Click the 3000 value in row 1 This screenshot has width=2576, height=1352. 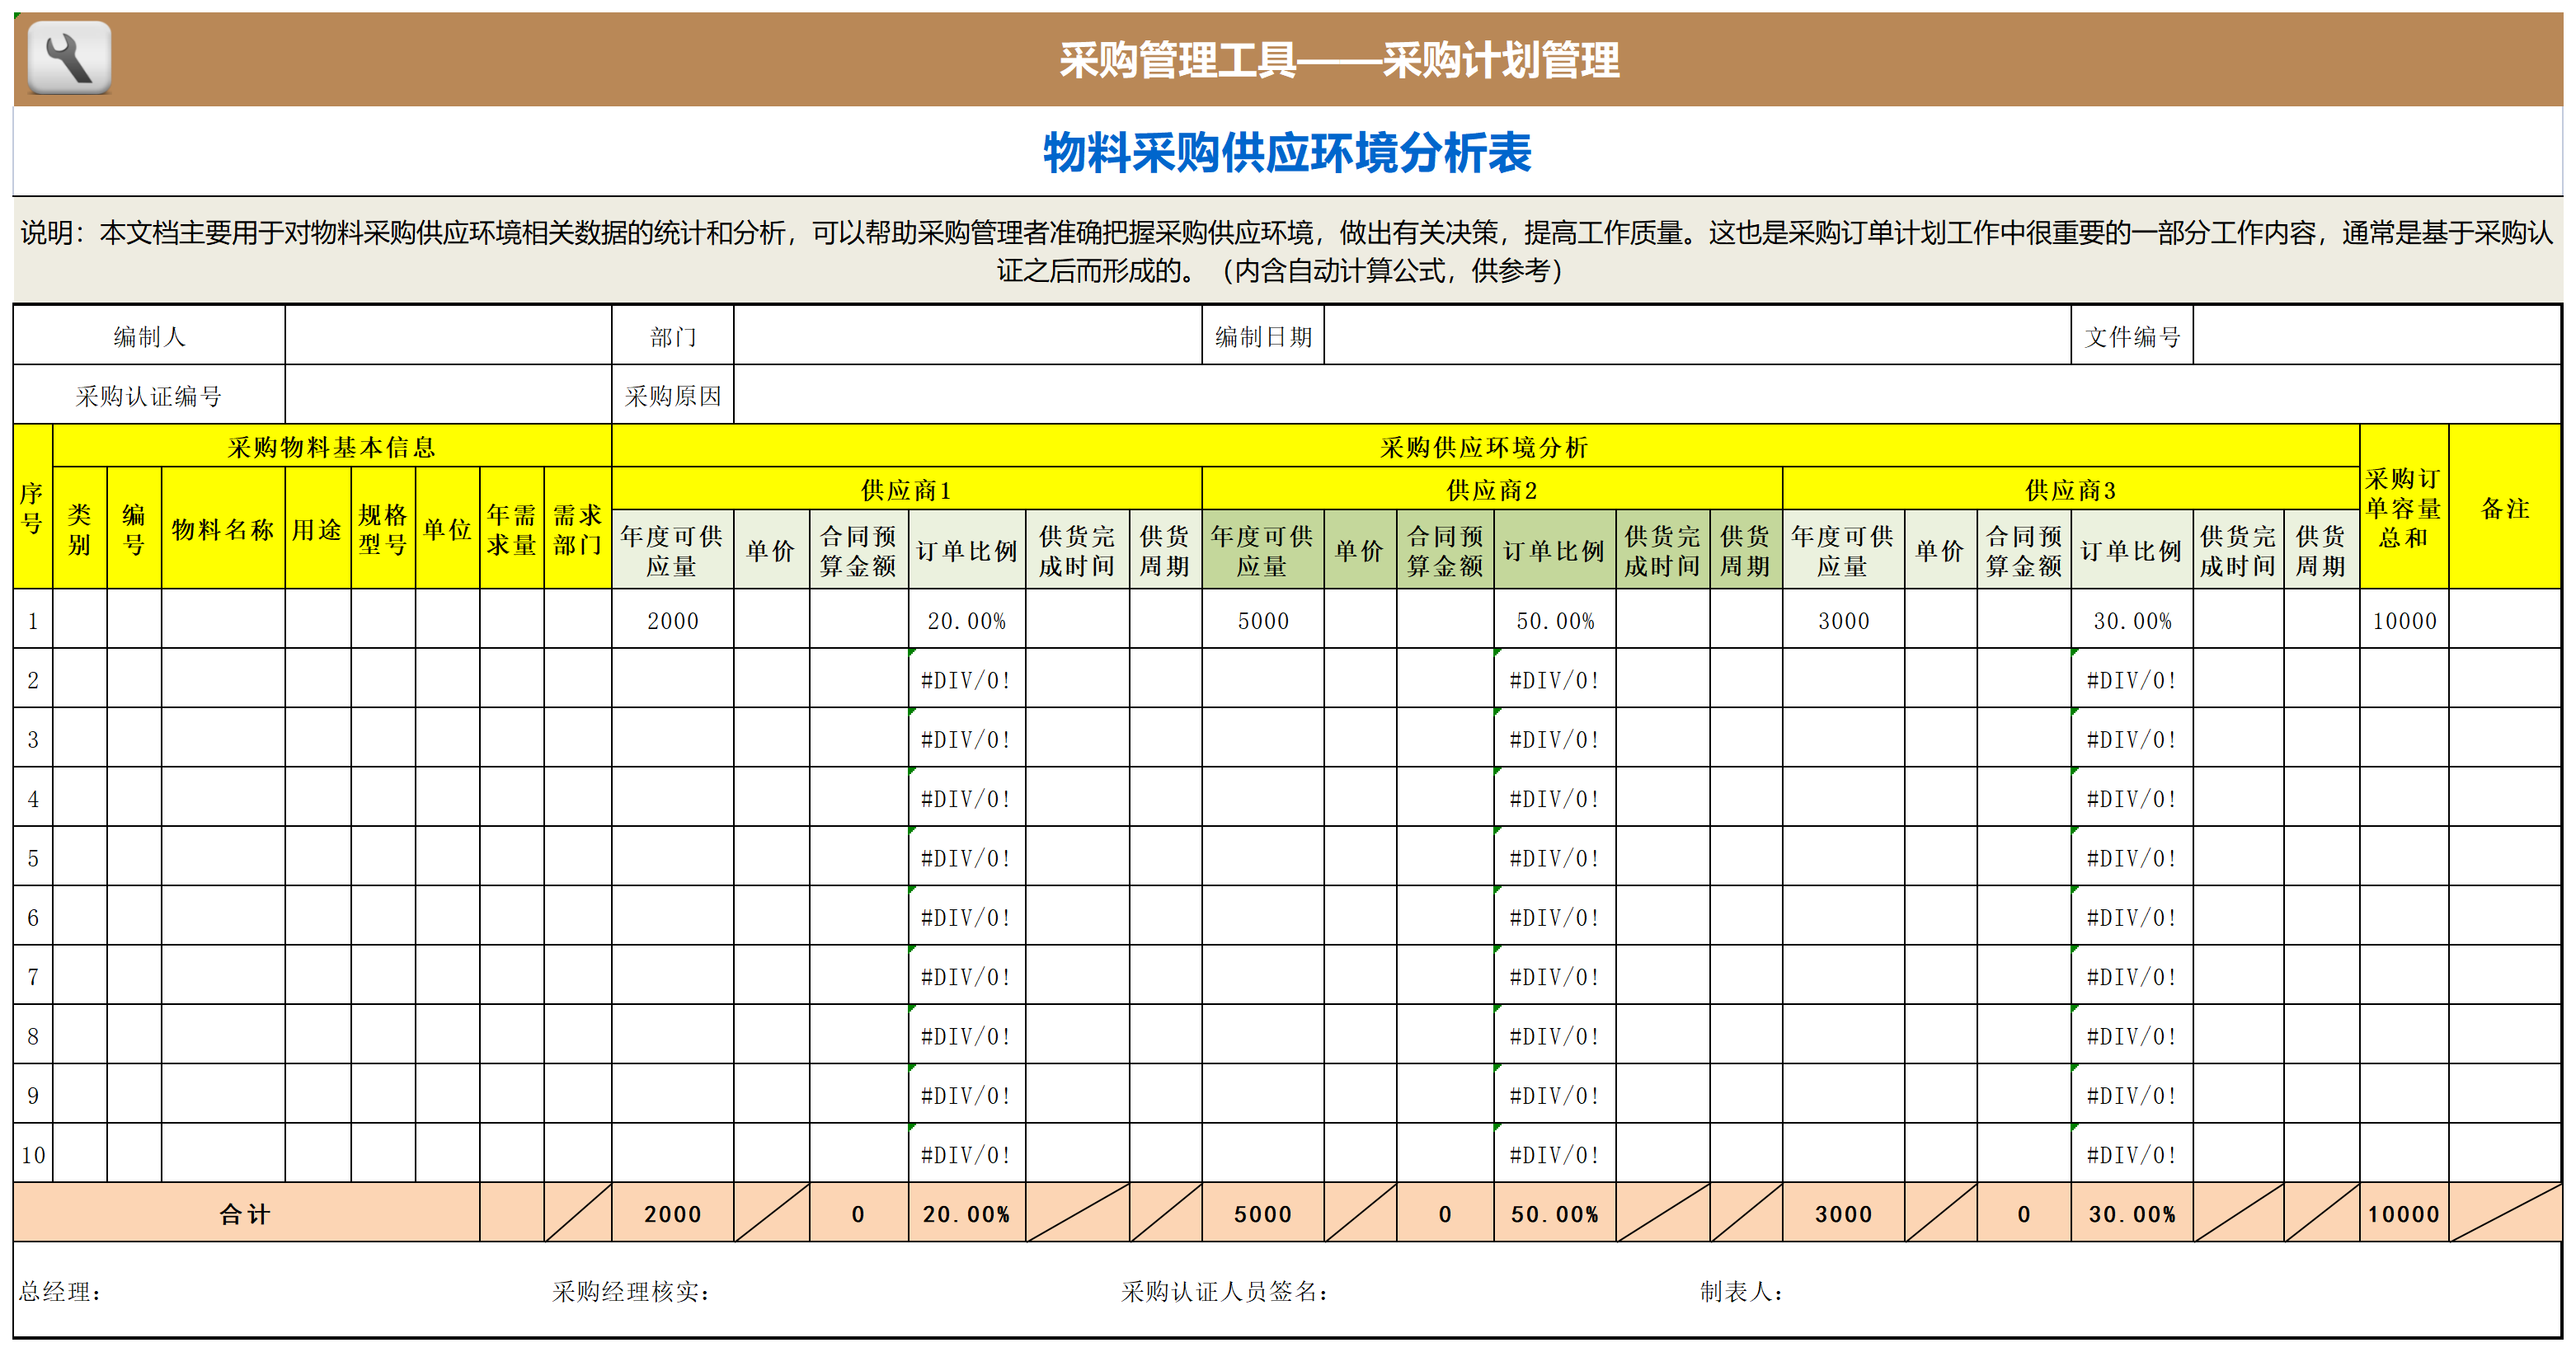(x=1844, y=620)
